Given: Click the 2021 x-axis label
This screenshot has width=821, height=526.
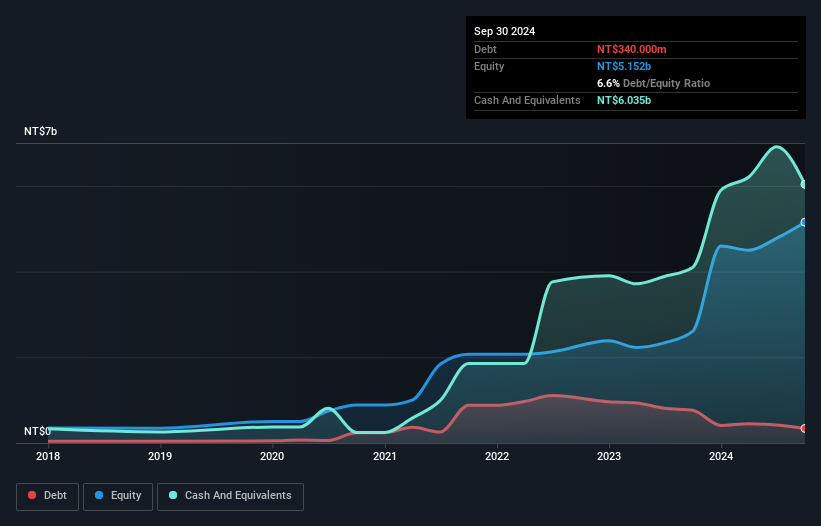Looking at the screenshot, I should (385, 456).
